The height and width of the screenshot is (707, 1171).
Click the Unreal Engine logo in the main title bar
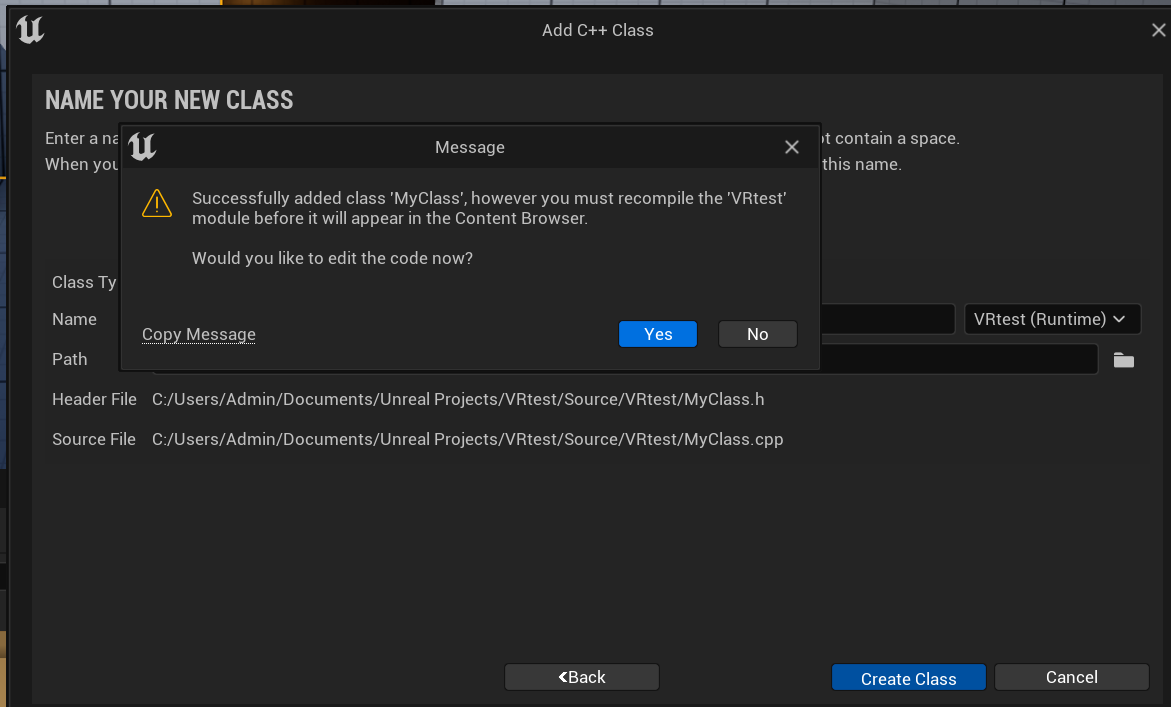(30, 31)
